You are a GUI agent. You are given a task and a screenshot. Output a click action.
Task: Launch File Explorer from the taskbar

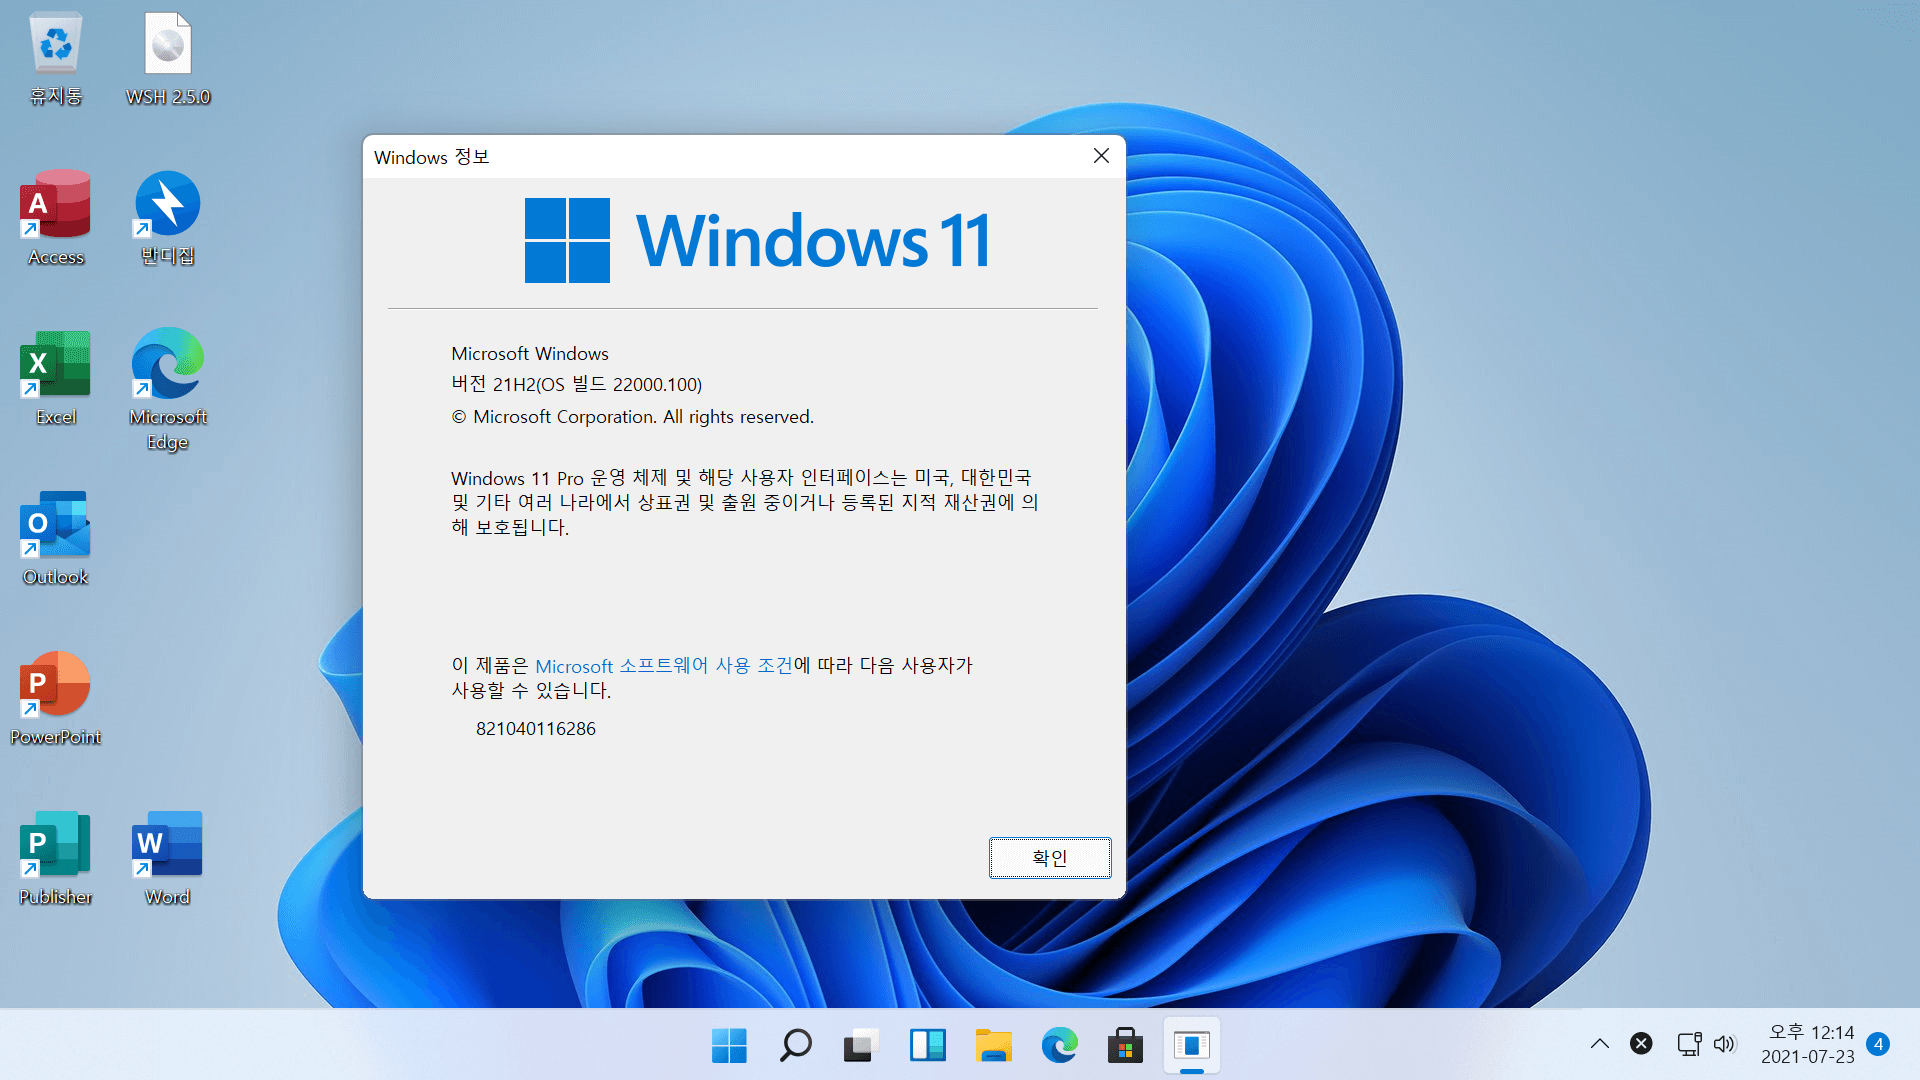993,1045
